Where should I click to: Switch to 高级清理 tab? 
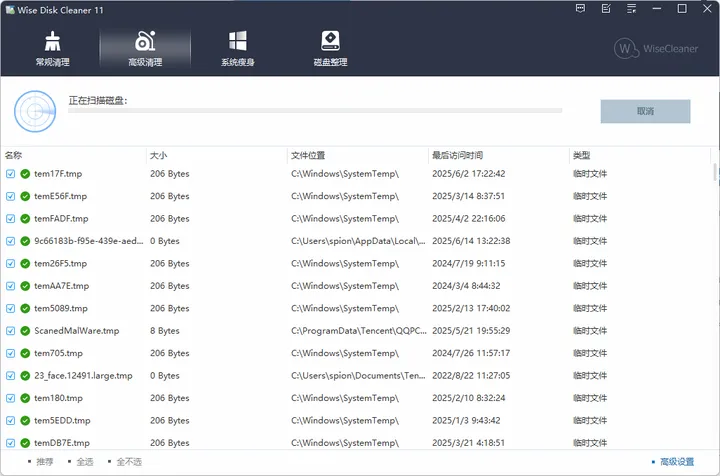point(145,49)
